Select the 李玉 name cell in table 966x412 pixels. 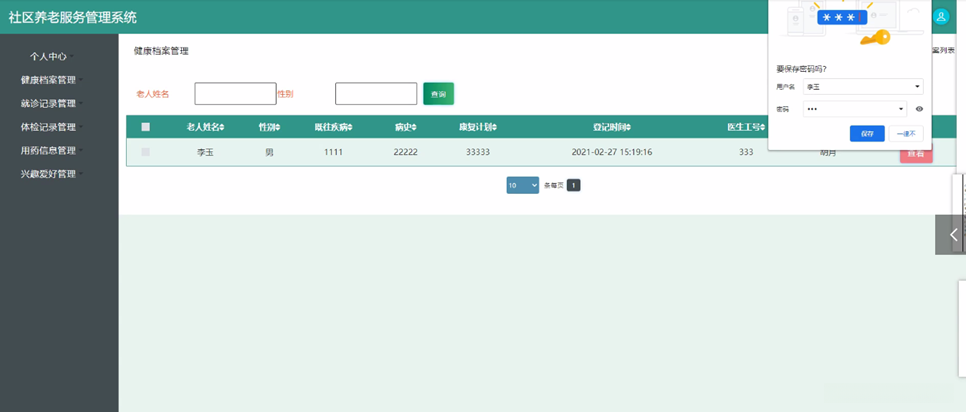pos(205,151)
